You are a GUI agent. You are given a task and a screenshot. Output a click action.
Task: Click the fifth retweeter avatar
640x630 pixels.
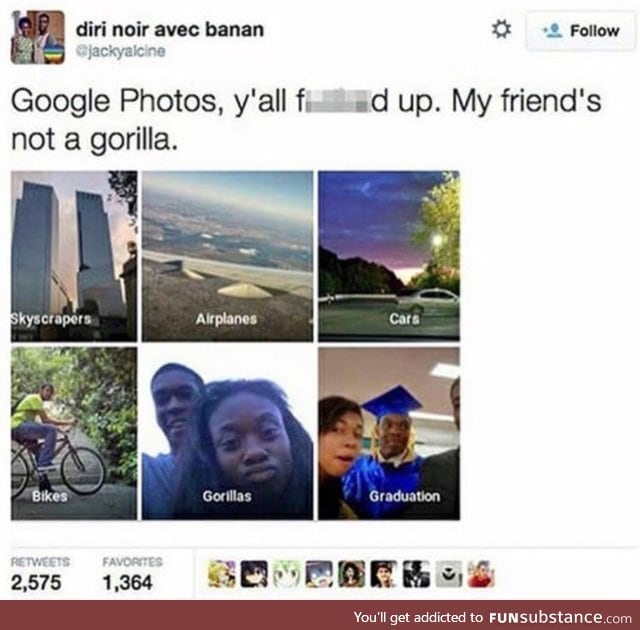pyautogui.click(x=351, y=574)
